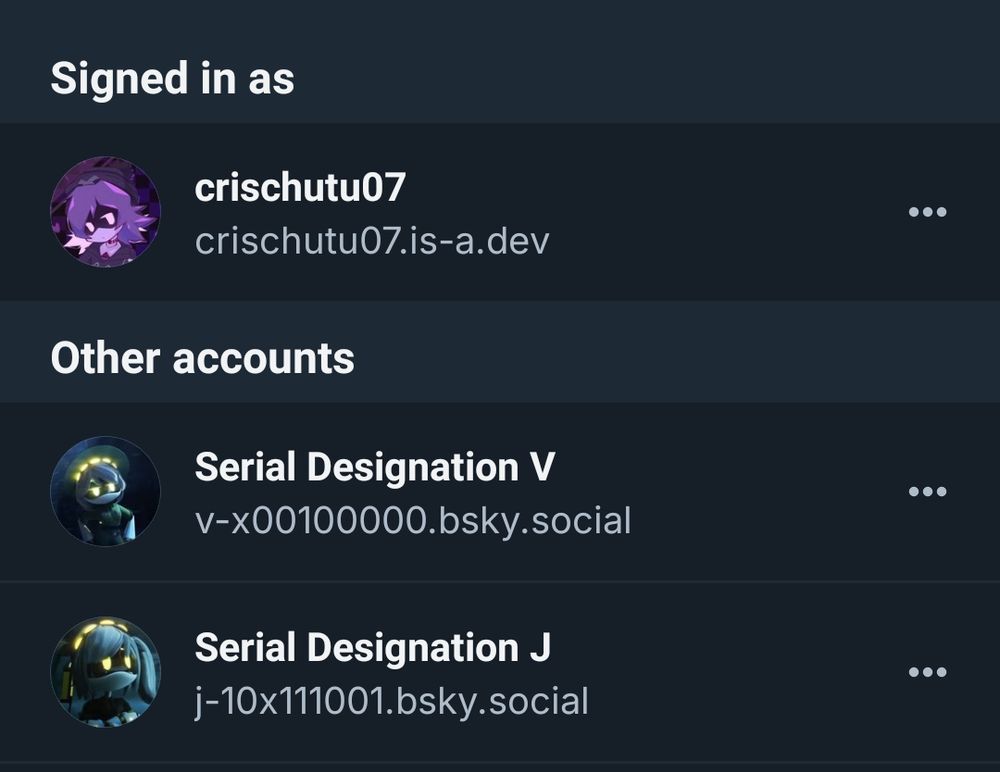1000x772 pixels.
Task: Open options menu for crischutu07 account
Action: coord(927,212)
